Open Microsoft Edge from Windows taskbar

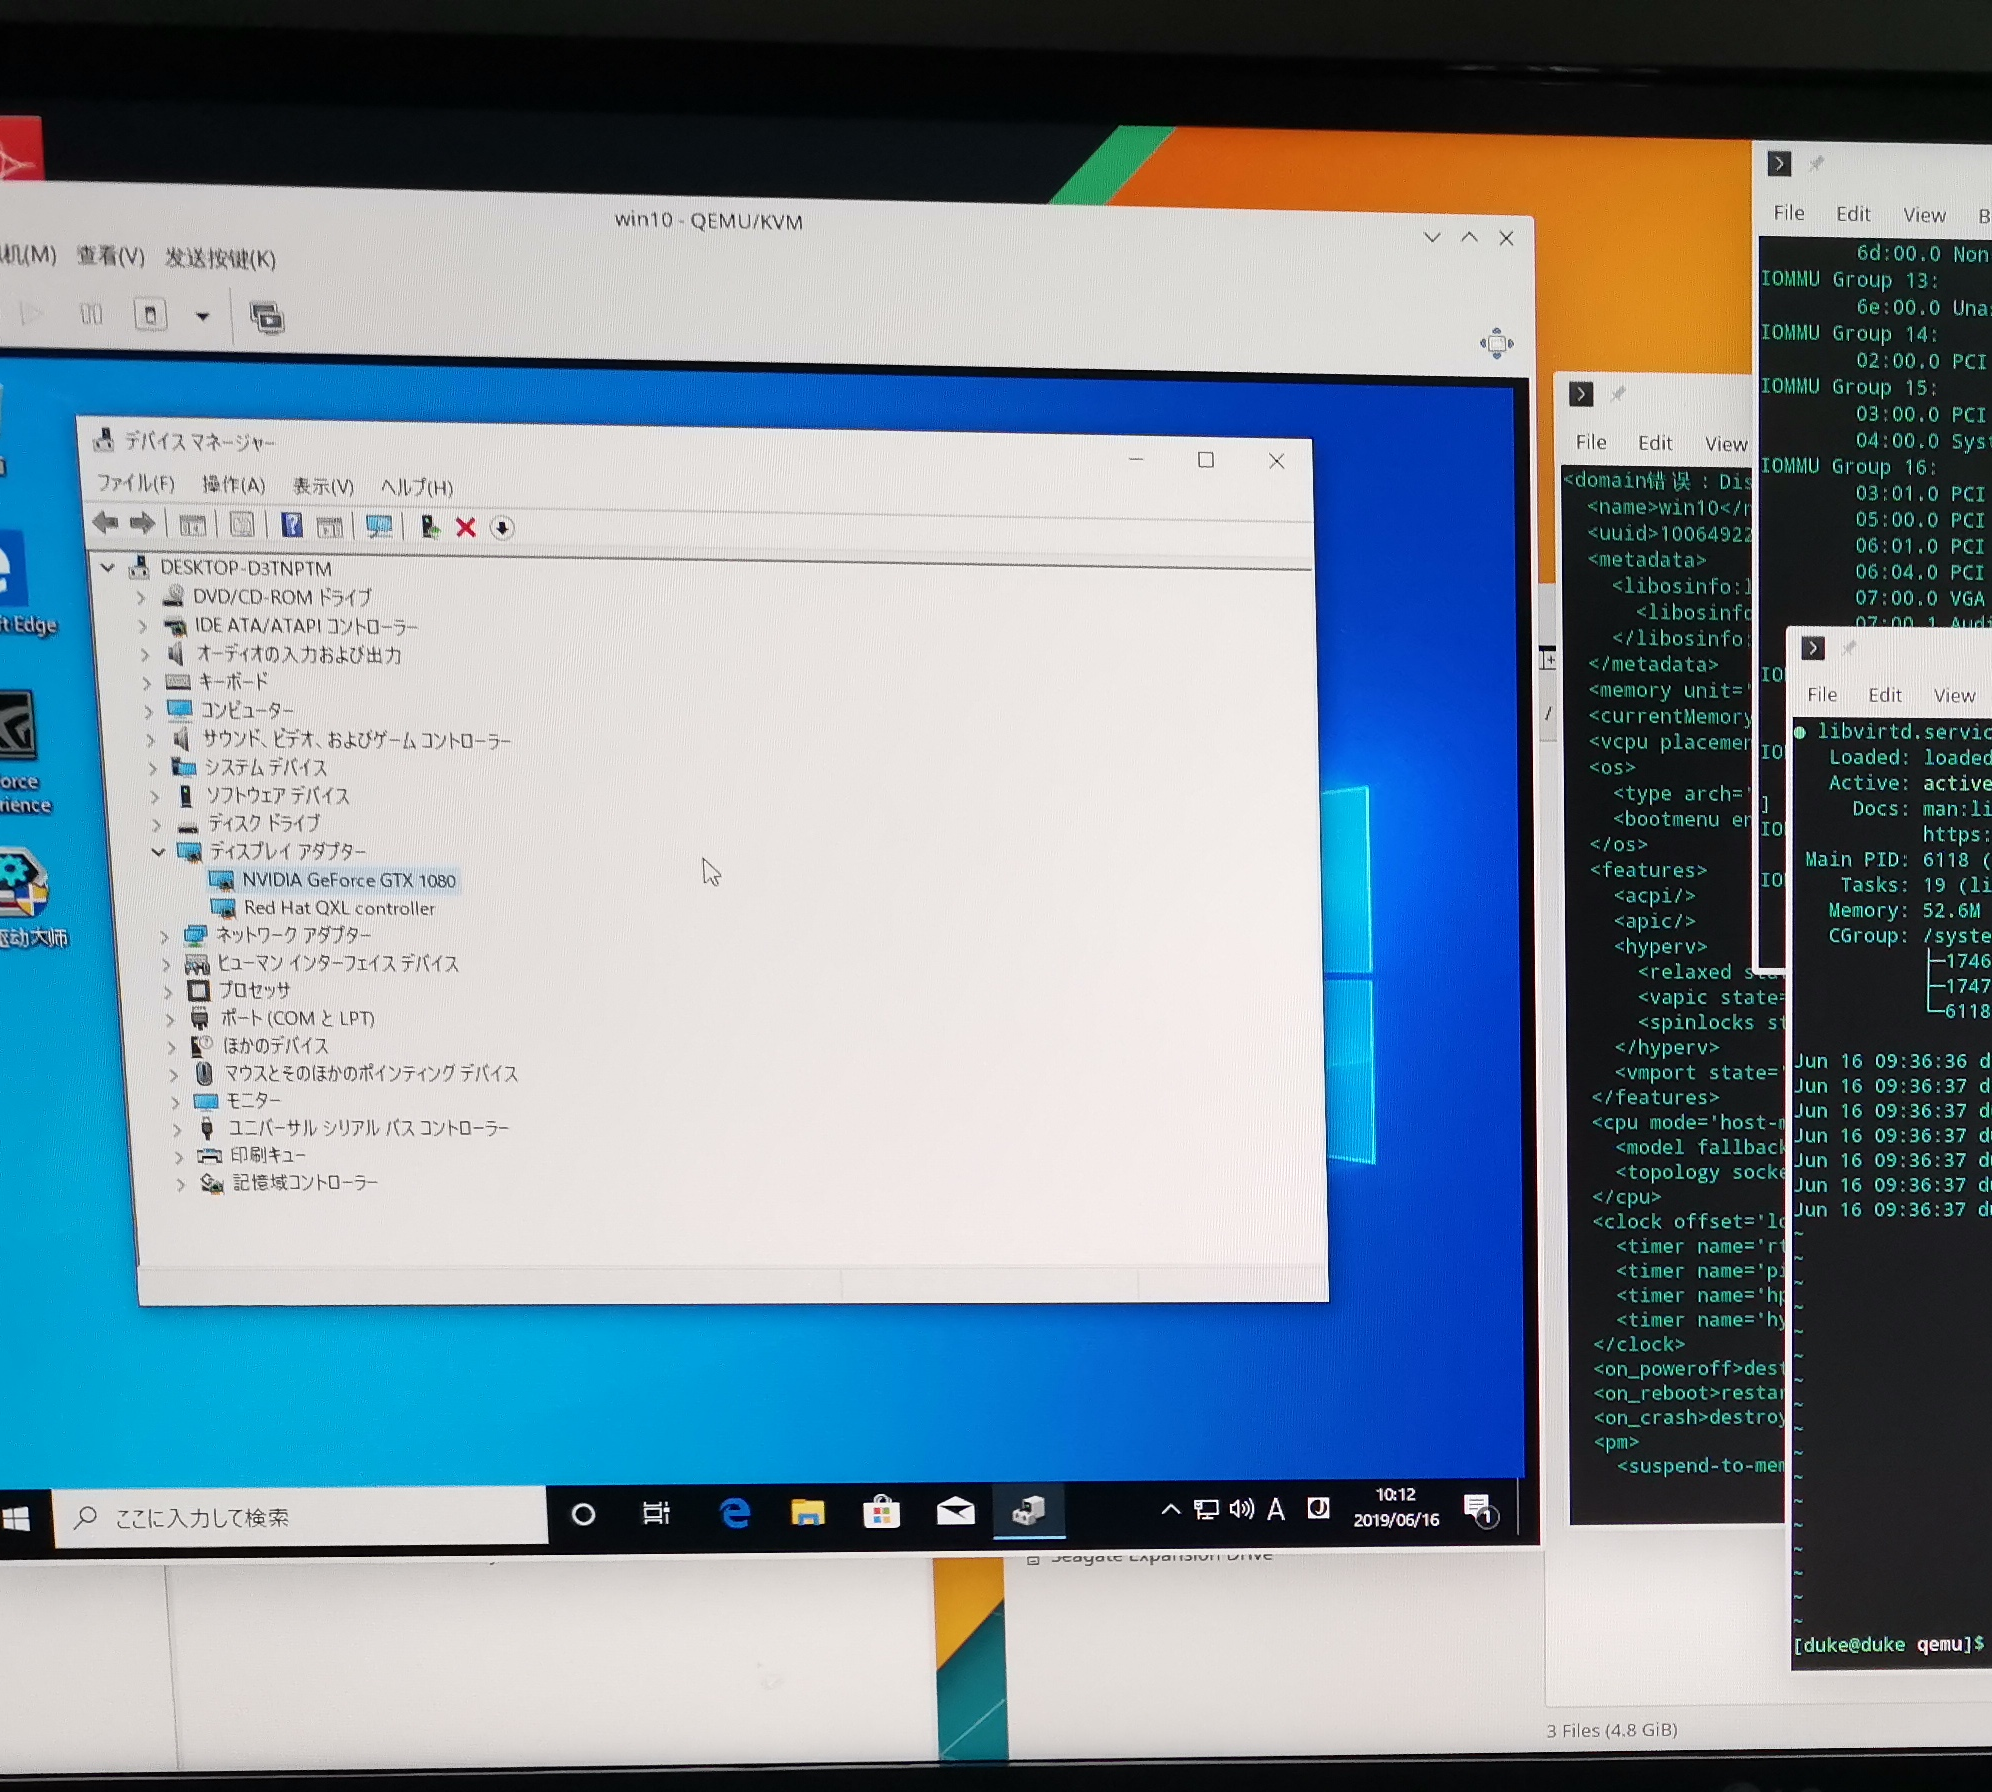[x=735, y=1513]
